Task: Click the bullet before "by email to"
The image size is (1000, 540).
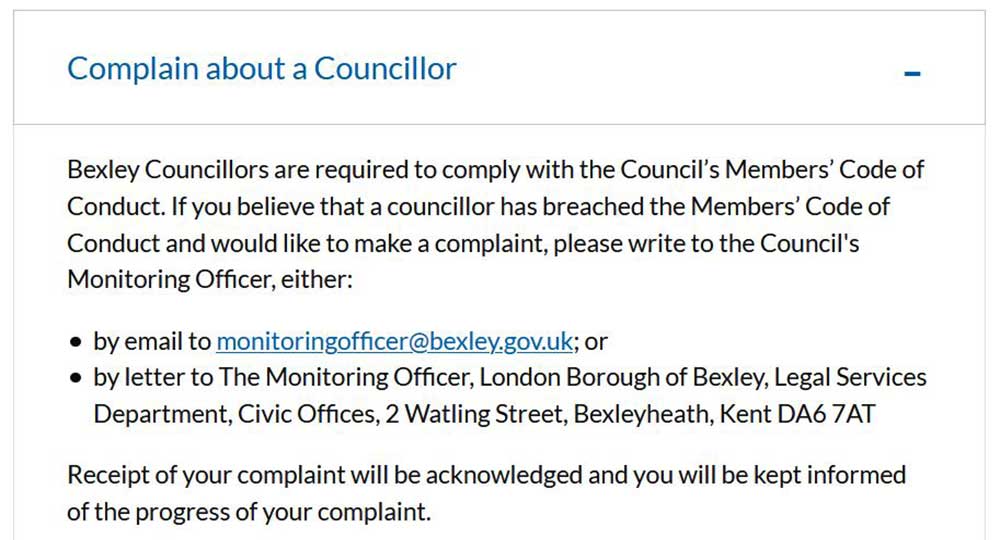Action: pos(76,342)
